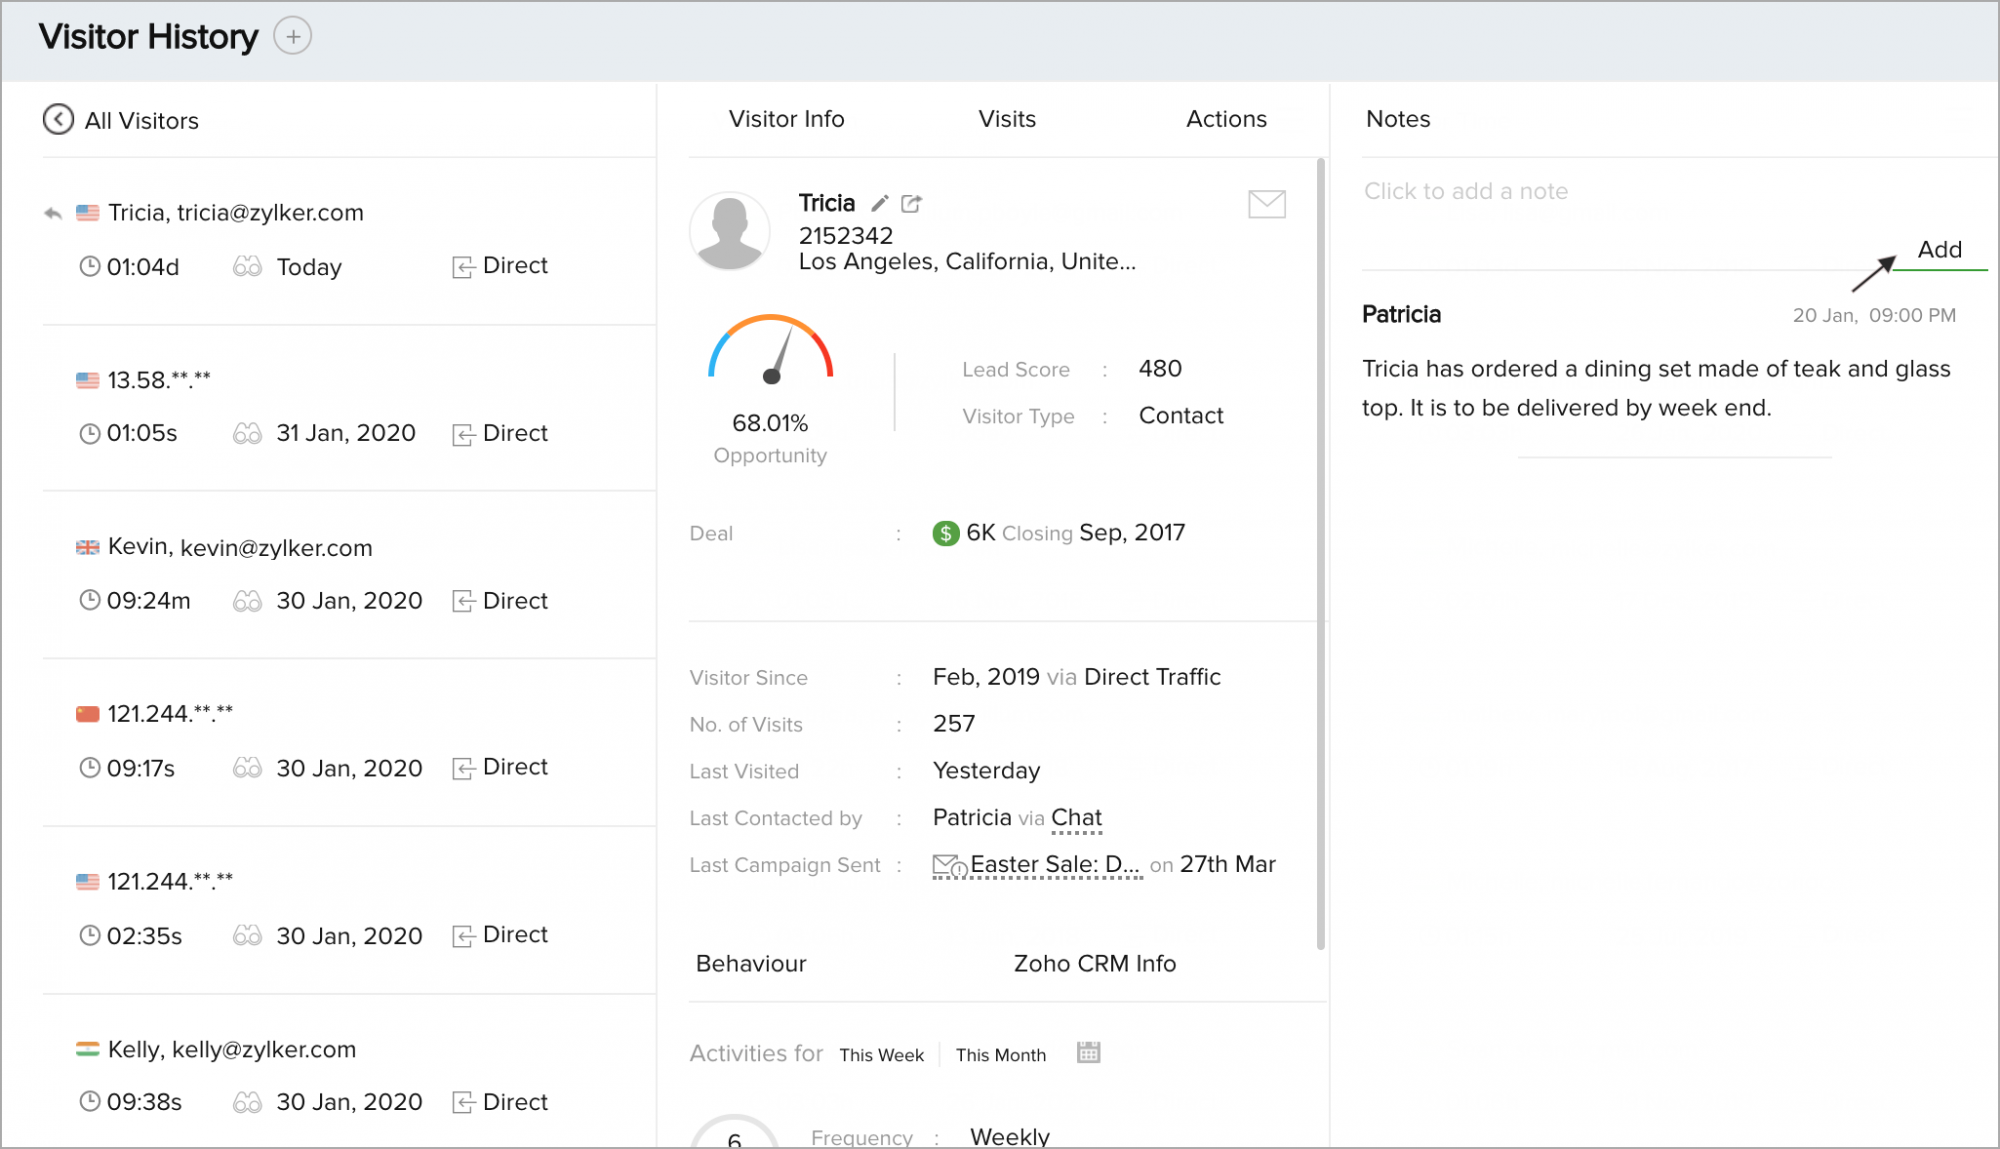Click the campaign mail icon beside Easter Sale
Image resolution: width=2000 pixels, height=1149 pixels.
click(948, 865)
